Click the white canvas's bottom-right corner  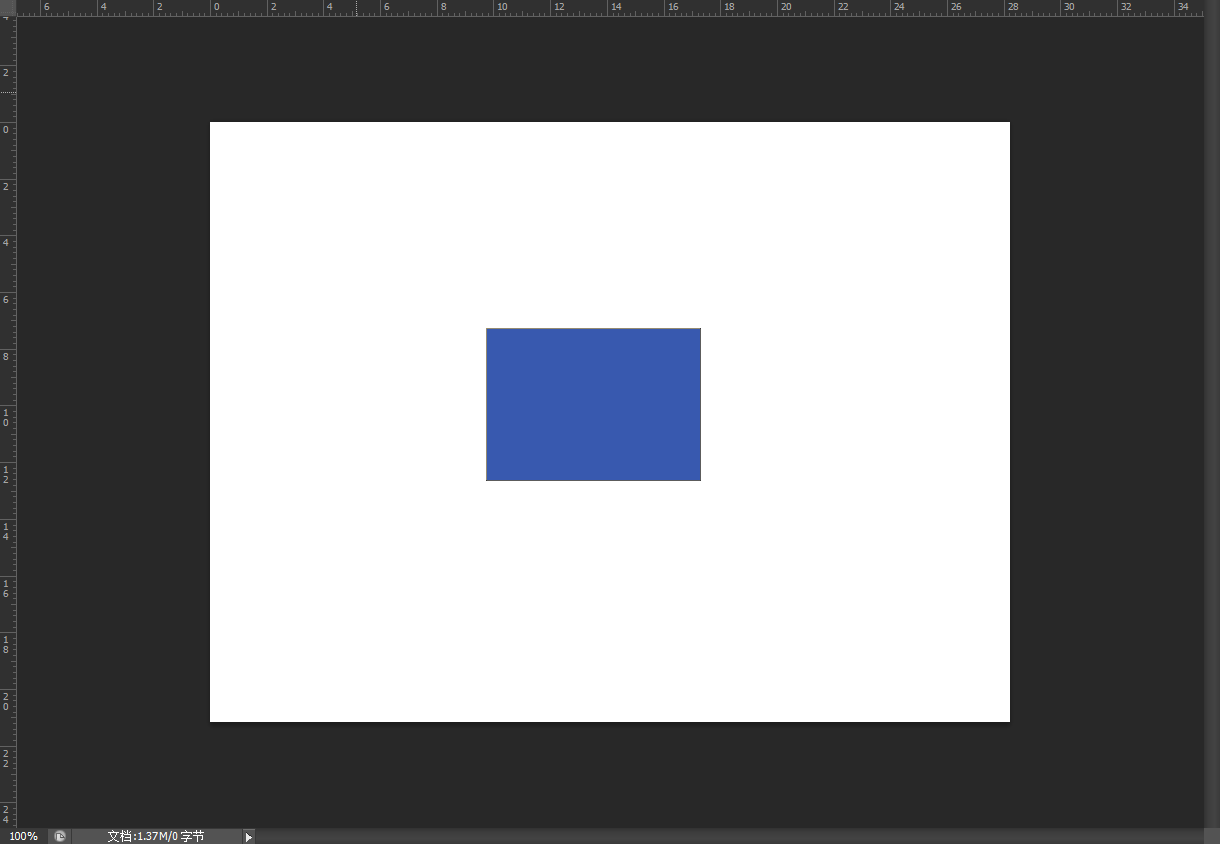click(x=1008, y=720)
